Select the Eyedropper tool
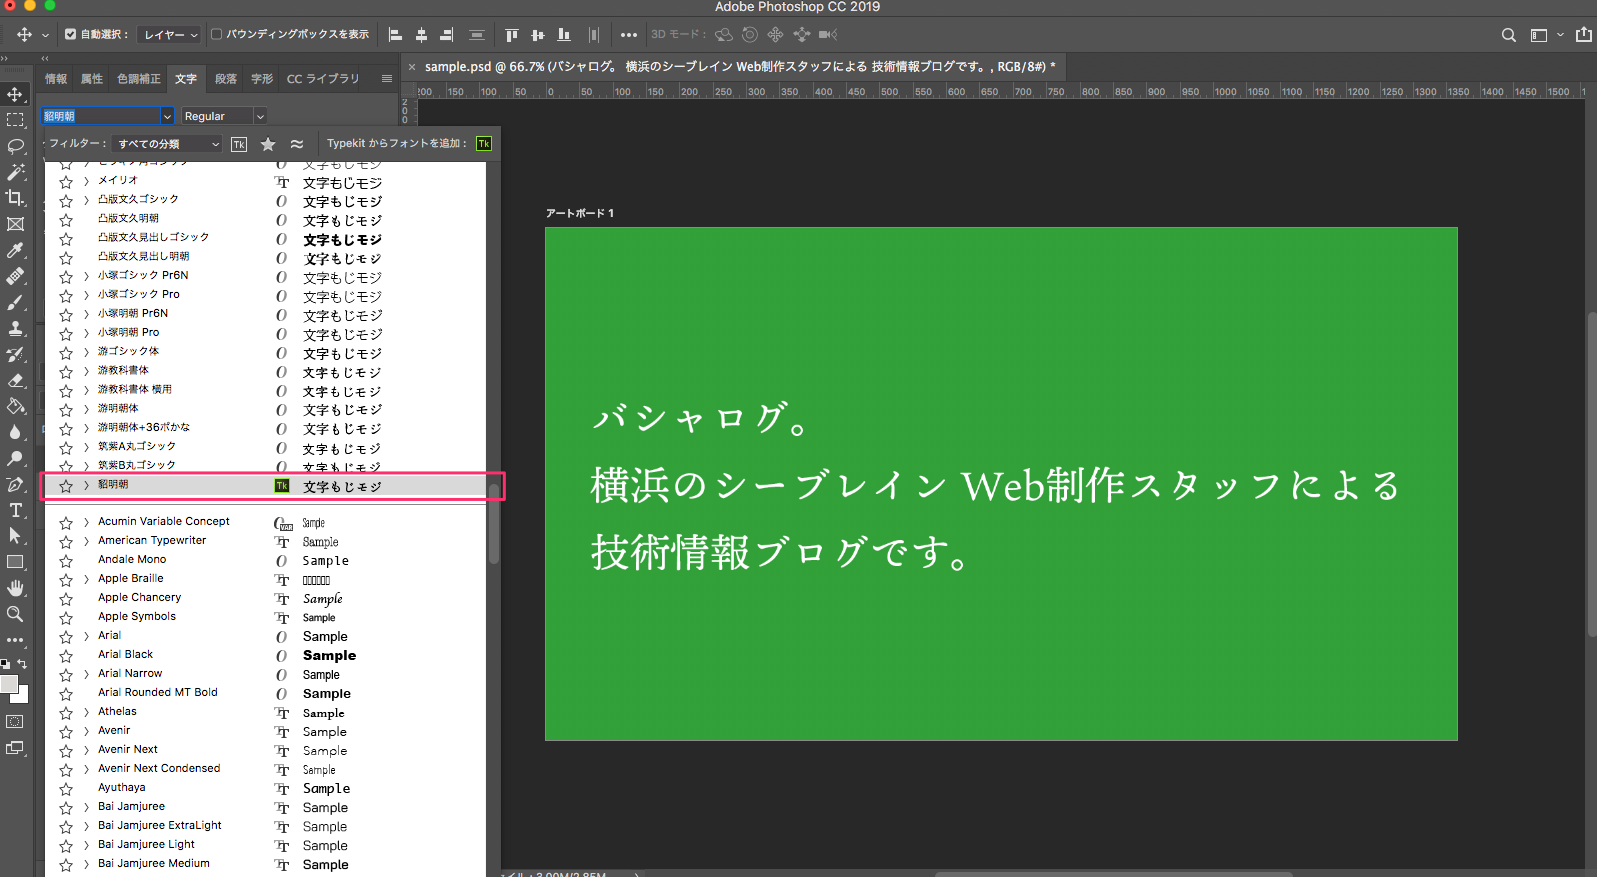 click(15, 250)
